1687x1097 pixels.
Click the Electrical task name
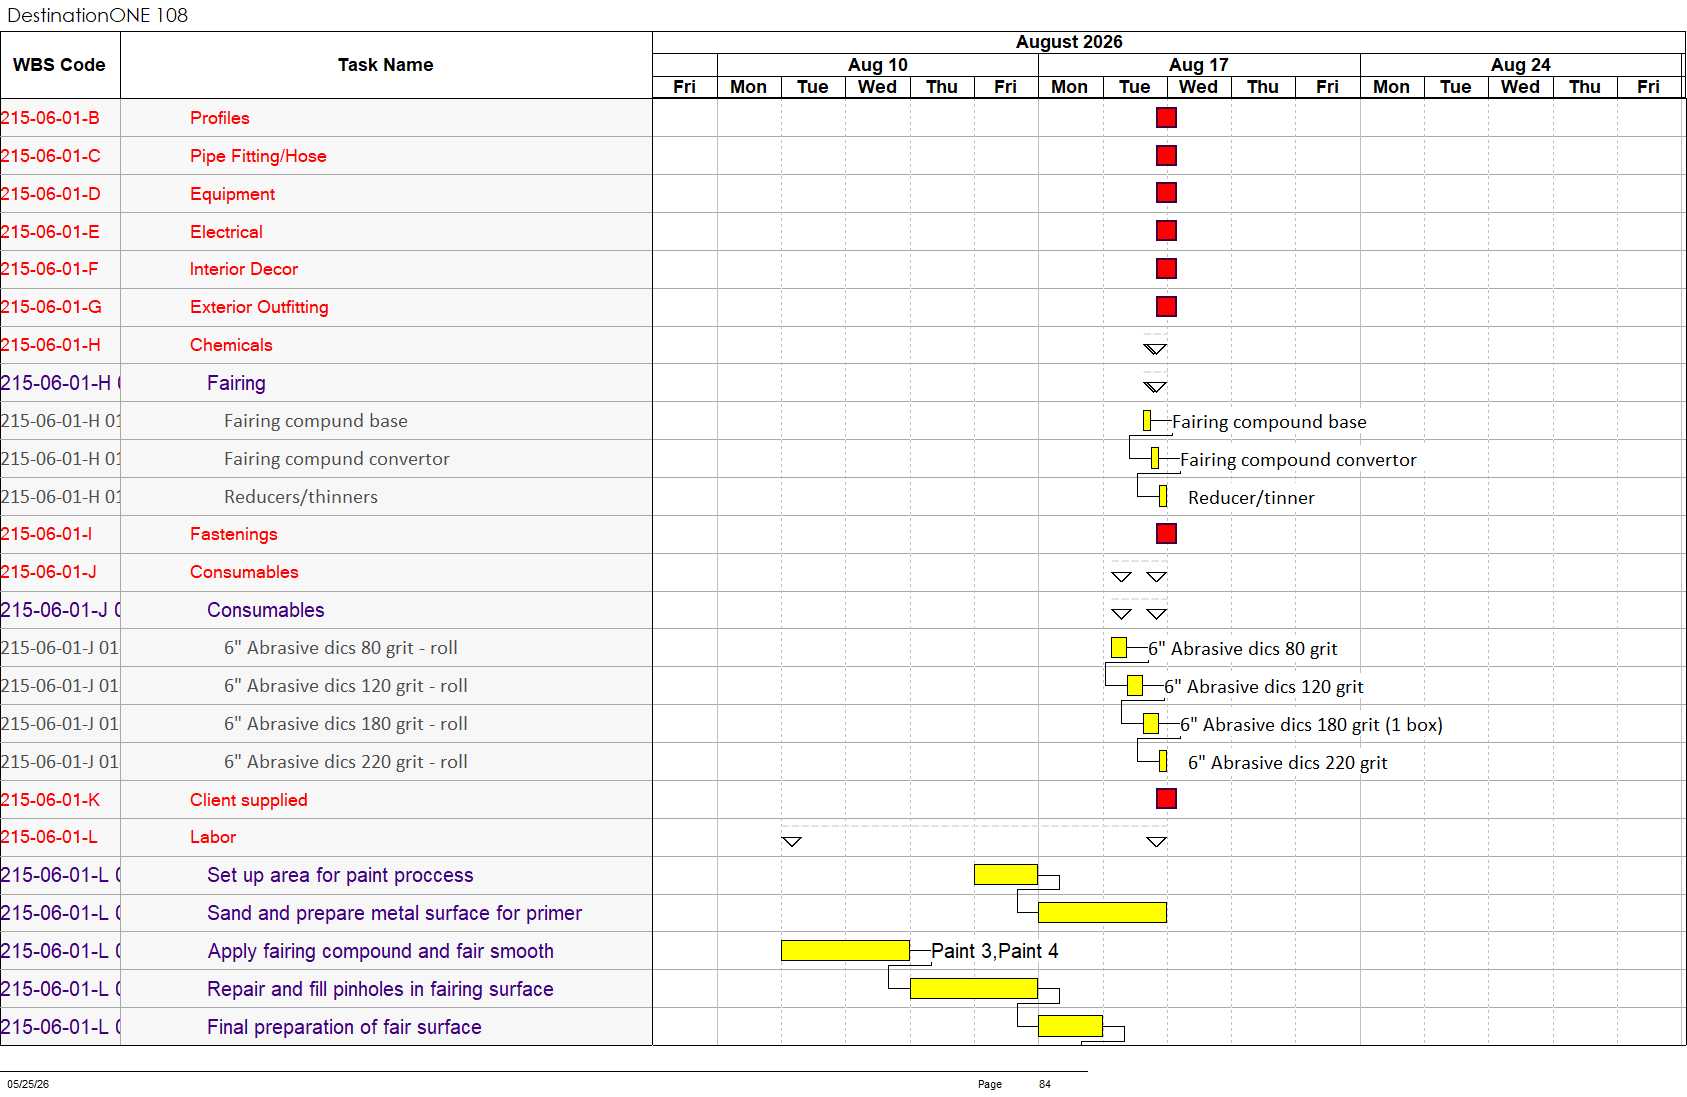click(226, 232)
